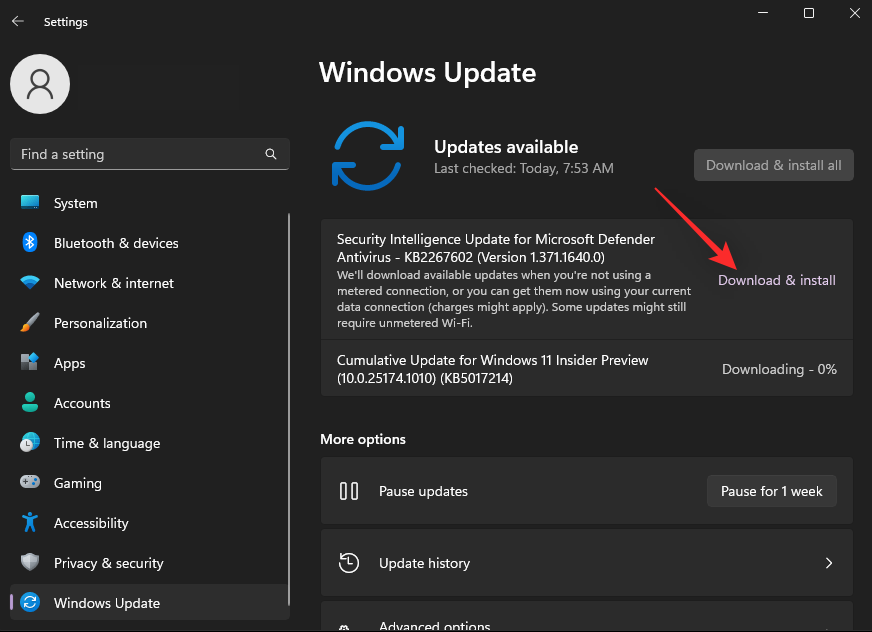Open Privacy & security settings

tap(110, 563)
